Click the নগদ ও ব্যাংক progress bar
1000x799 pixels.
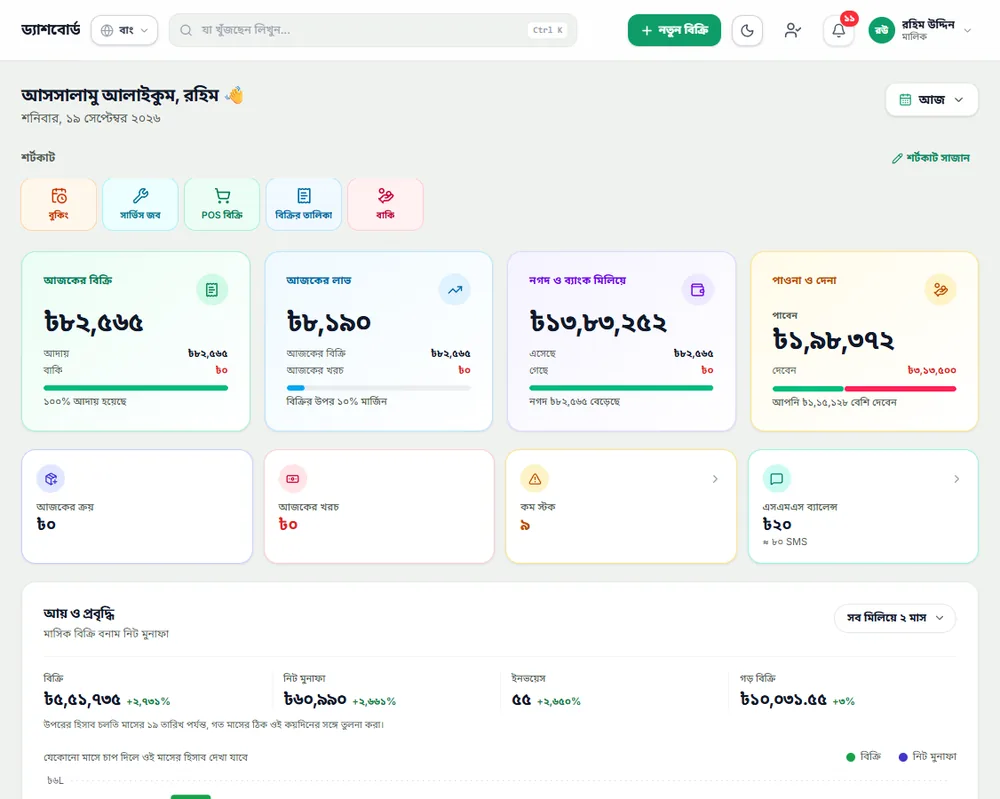click(x=621, y=388)
